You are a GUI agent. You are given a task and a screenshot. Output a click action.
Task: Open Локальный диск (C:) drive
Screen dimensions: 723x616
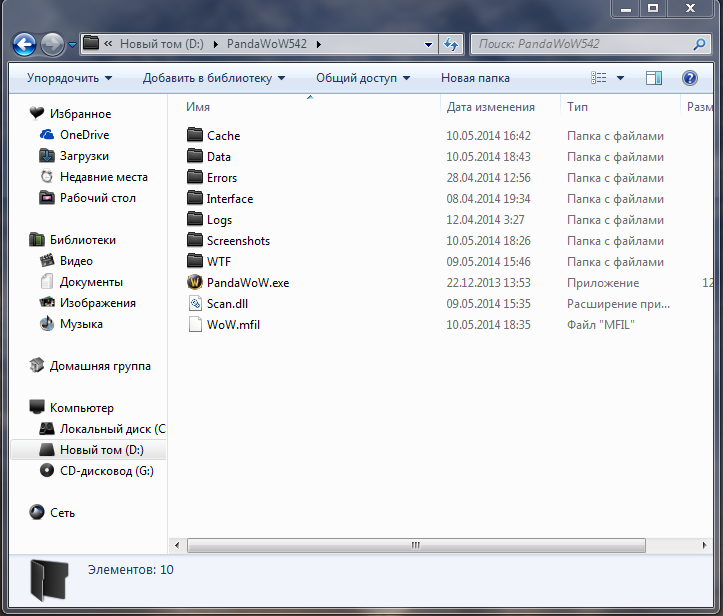click(113, 429)
